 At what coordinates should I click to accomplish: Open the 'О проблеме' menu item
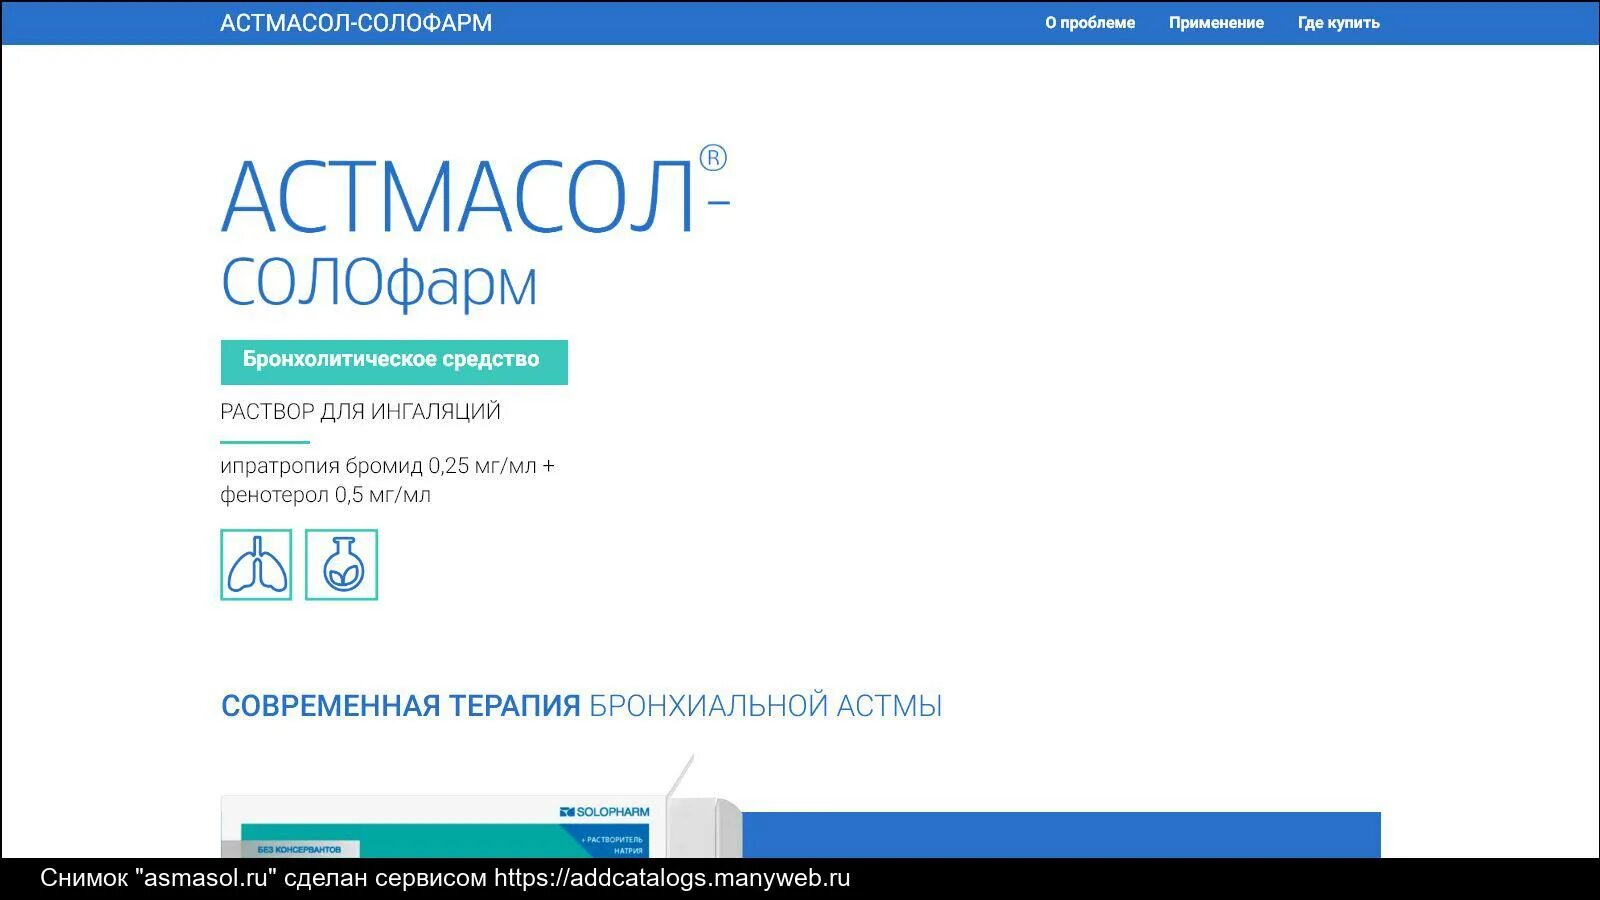(x=1090, y=23)
